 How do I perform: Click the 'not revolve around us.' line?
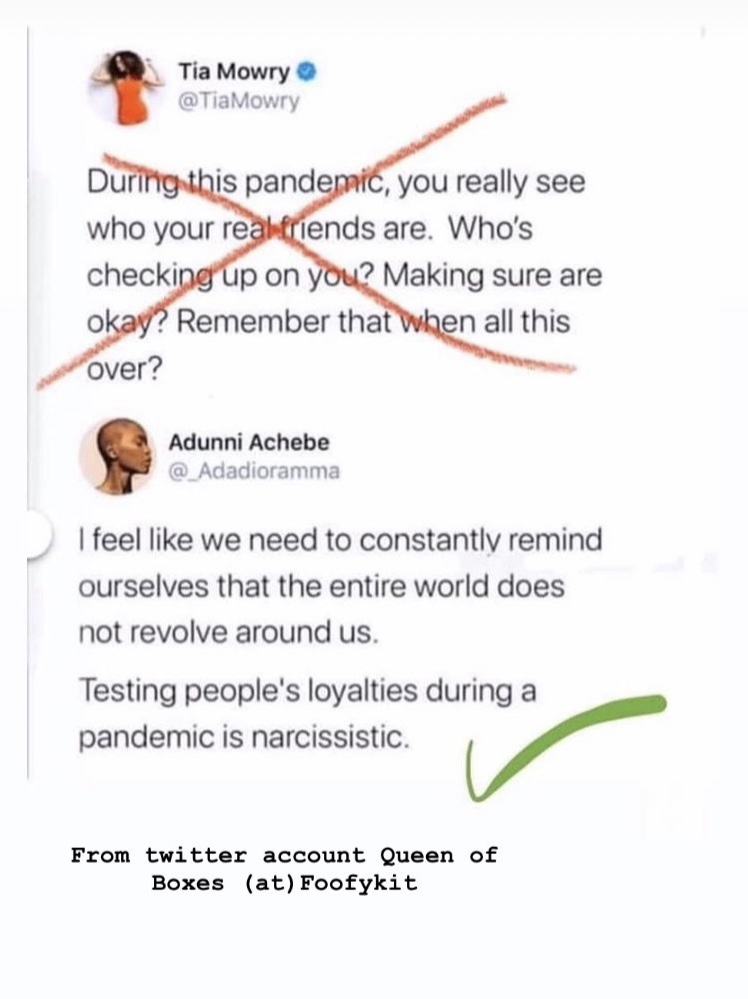(228, 632)
